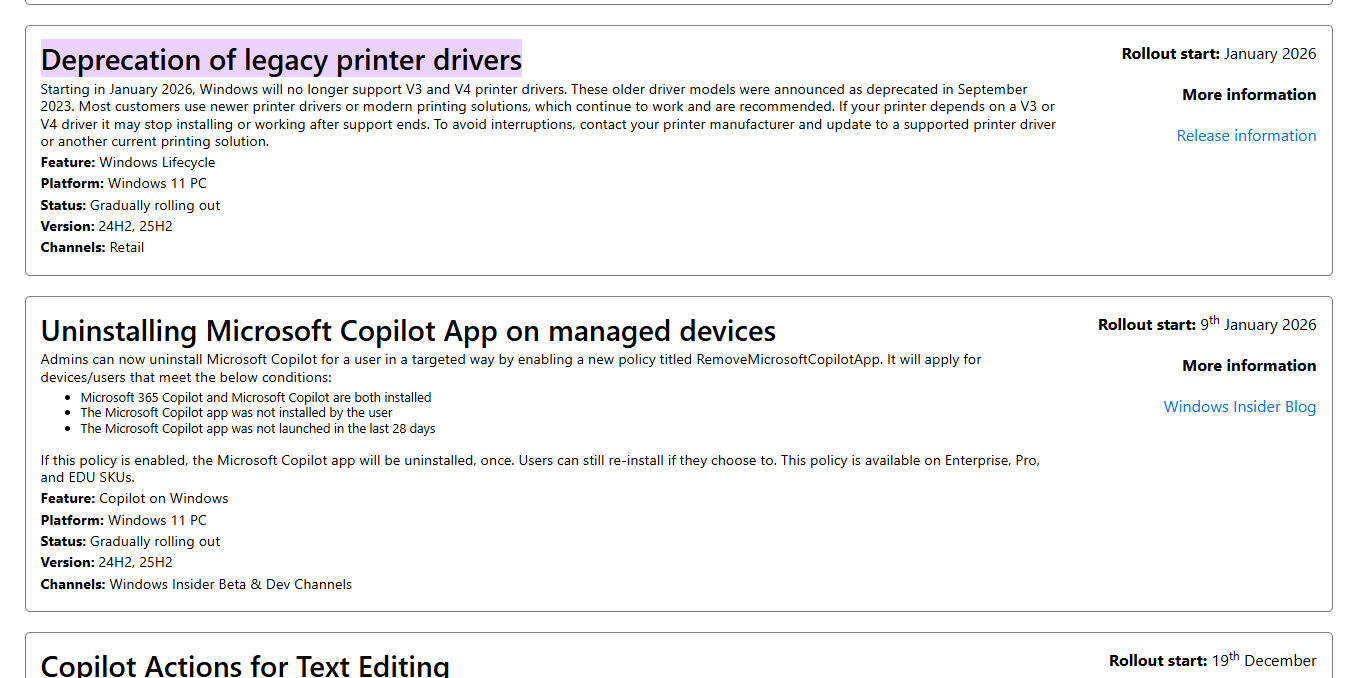
Task: Click bullet 'The Microsoft Copilot app was not installed by the user'
Action: point(237,412)
